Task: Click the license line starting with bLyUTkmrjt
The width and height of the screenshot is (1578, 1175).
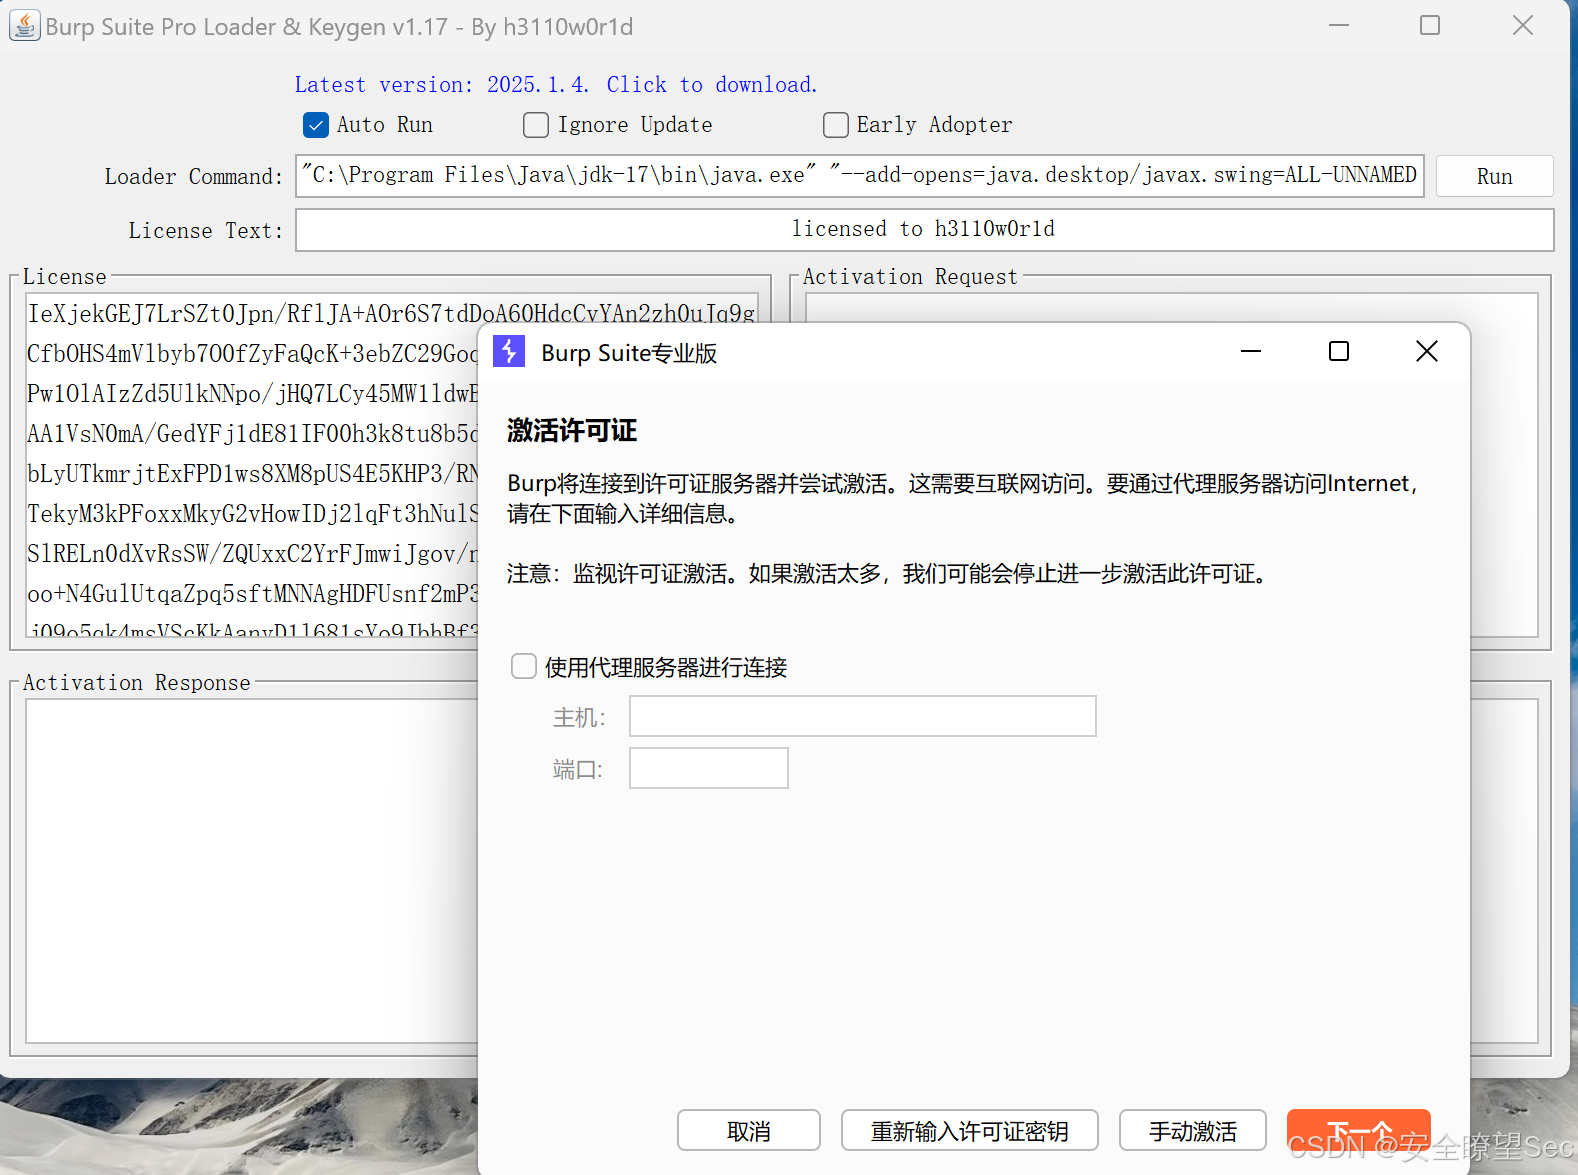Action: click(x=252, y=474)
